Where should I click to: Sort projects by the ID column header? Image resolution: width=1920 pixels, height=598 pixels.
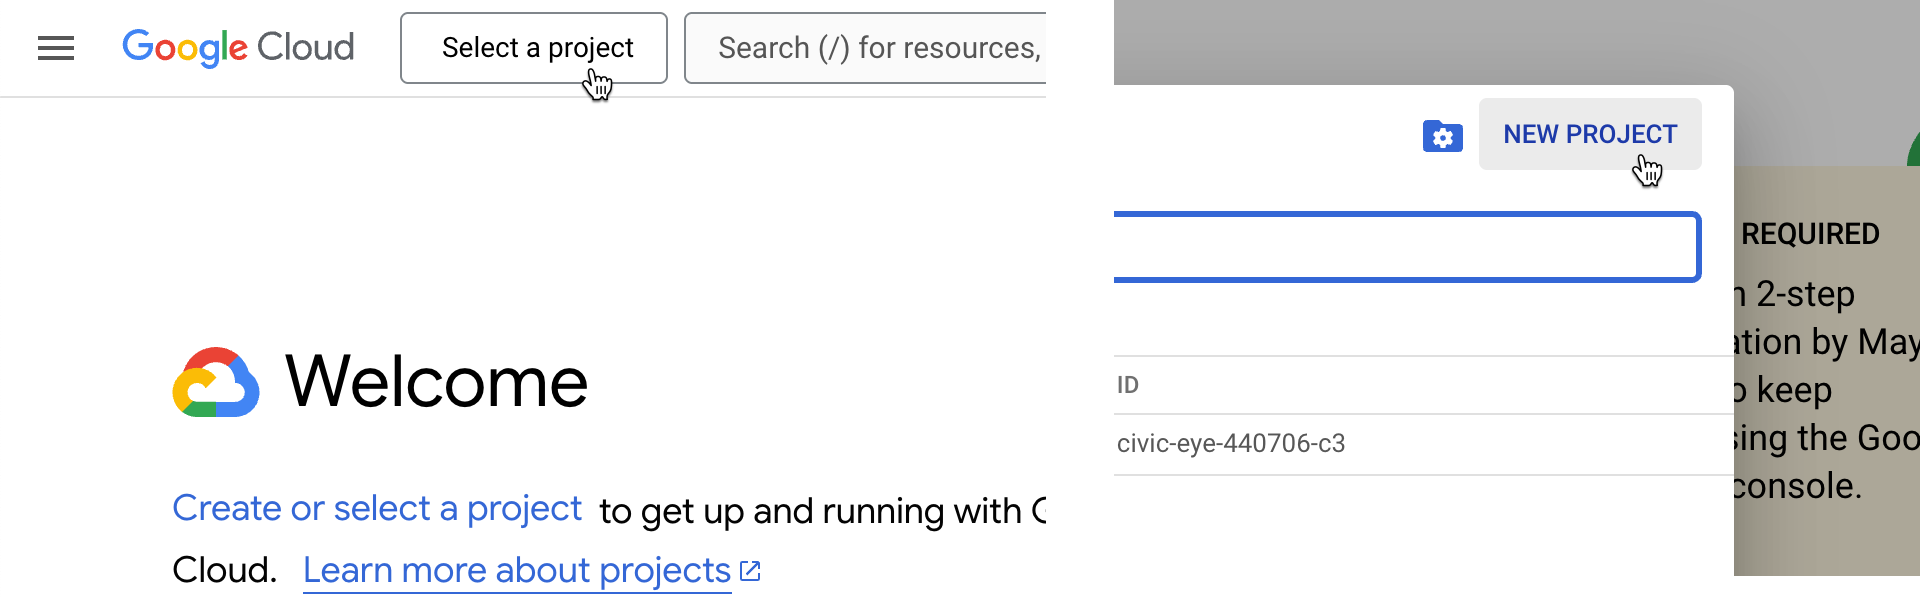click(x=1128, y=385)
